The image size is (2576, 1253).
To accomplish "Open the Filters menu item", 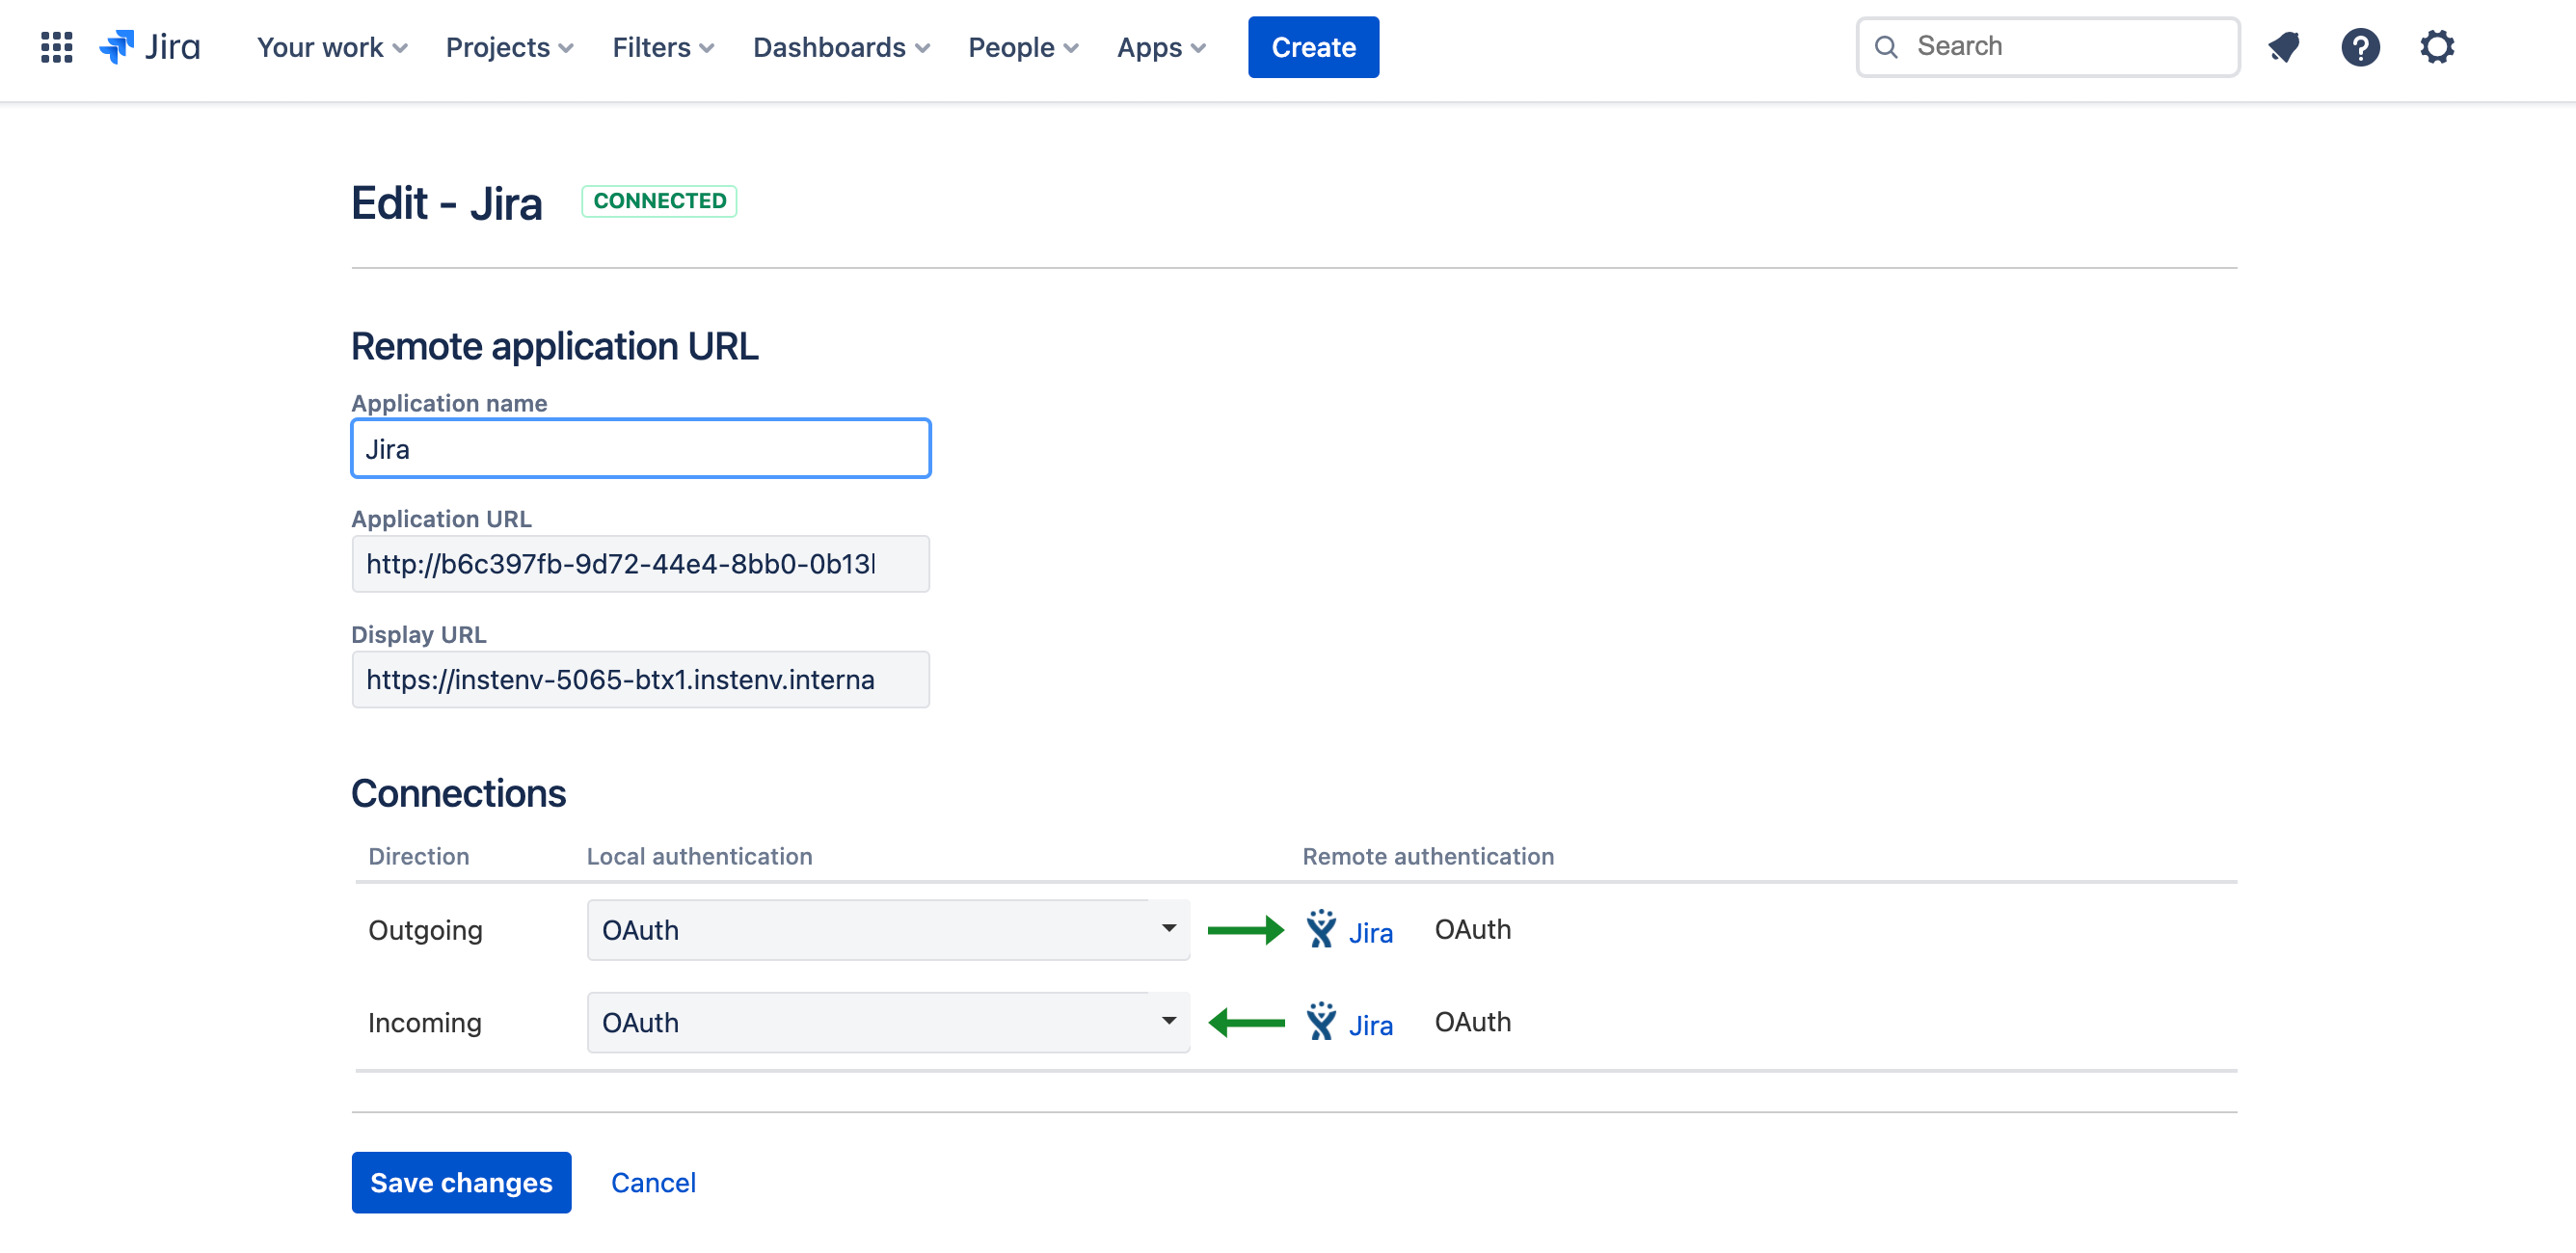I will [x=662, y=46].
